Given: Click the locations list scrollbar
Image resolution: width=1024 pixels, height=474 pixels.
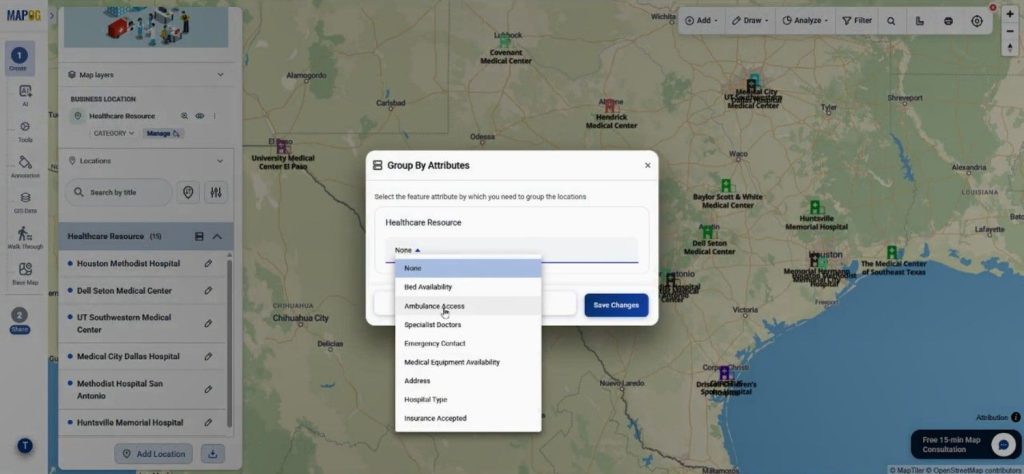Looking at the screenshot, I should [229, 342].
